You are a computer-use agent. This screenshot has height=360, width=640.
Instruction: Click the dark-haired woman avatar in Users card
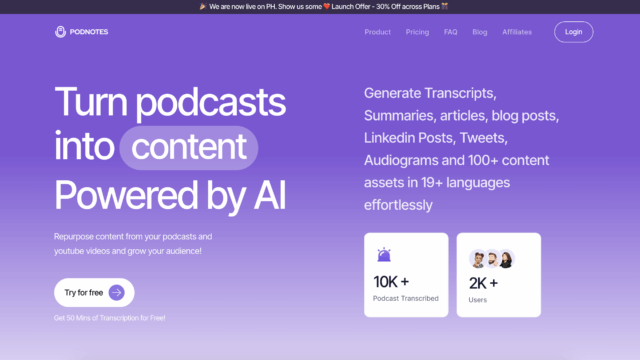pyautogui.click(x=506, y=259)
